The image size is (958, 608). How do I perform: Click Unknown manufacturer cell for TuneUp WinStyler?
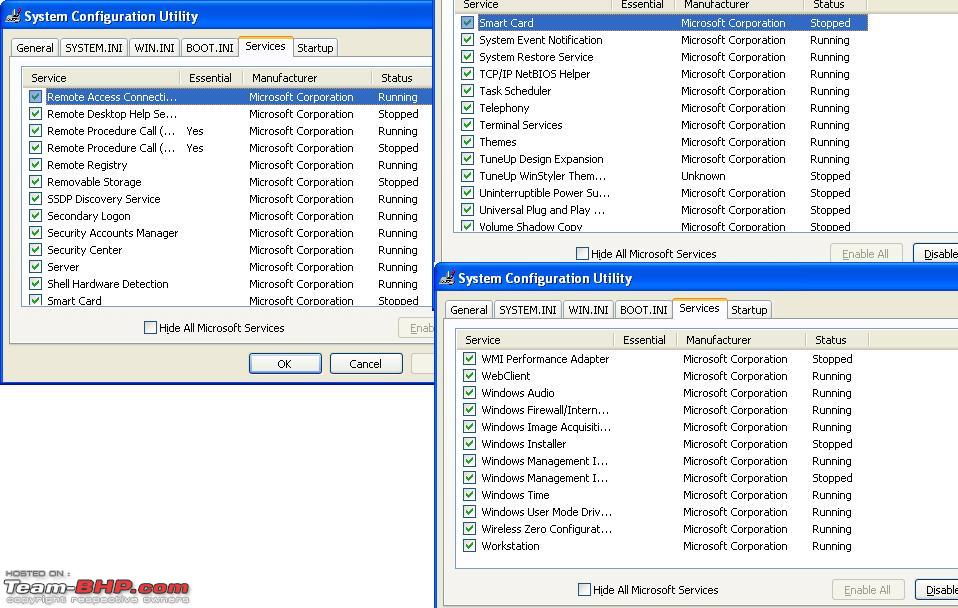703,176
